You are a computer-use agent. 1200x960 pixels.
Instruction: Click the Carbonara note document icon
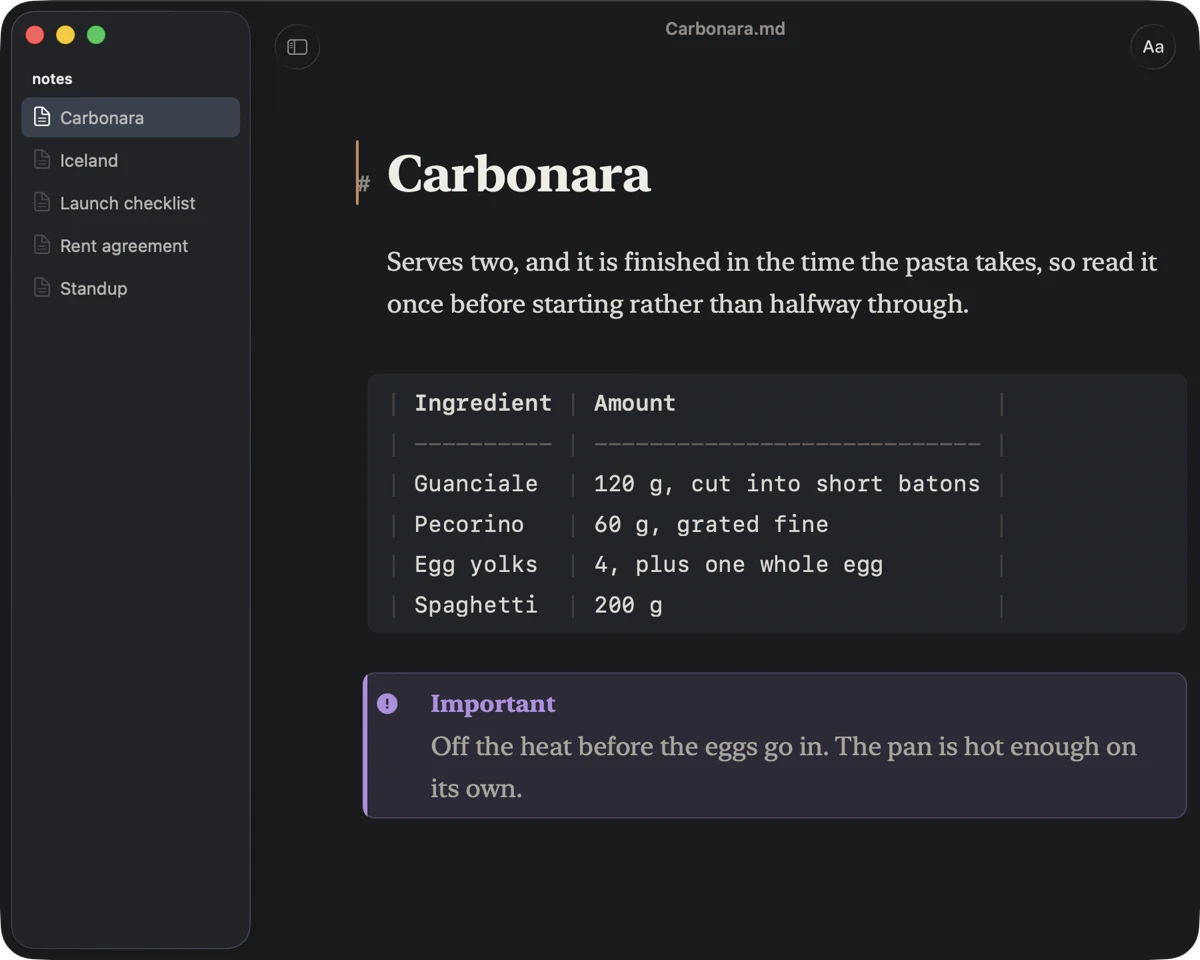tap(42, 117)
